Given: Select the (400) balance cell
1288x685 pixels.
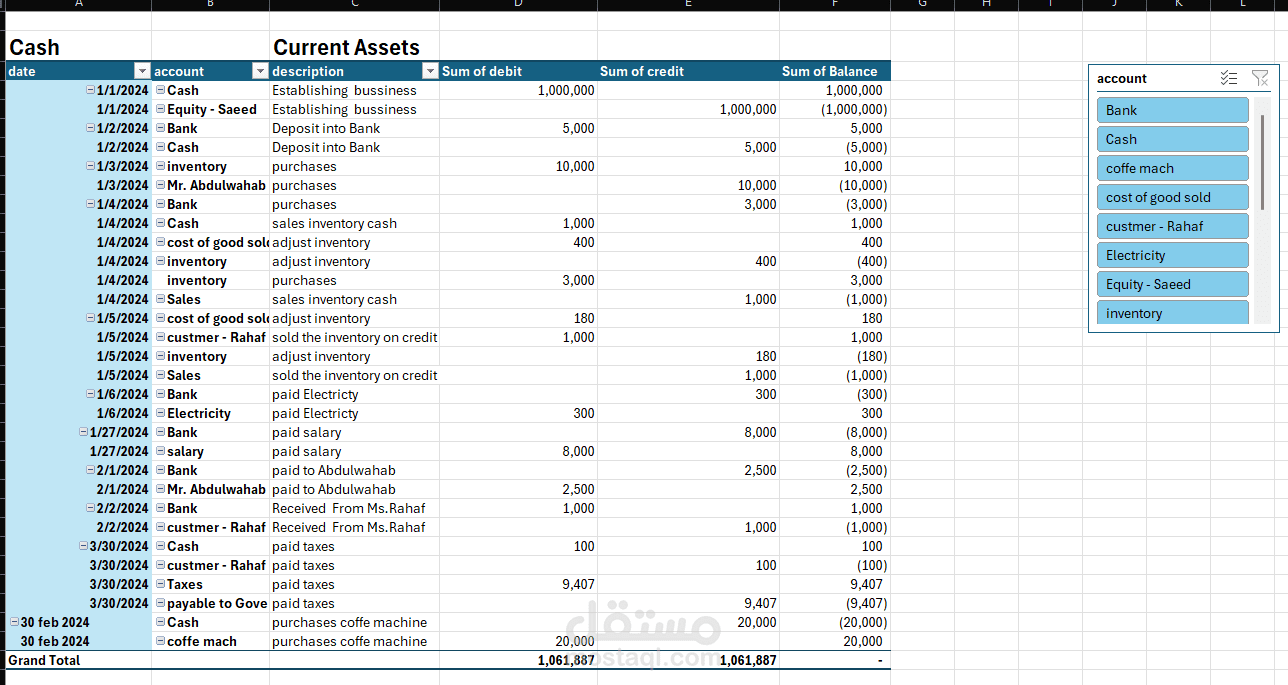Looking at the screenshot, I should click(834, 261).
